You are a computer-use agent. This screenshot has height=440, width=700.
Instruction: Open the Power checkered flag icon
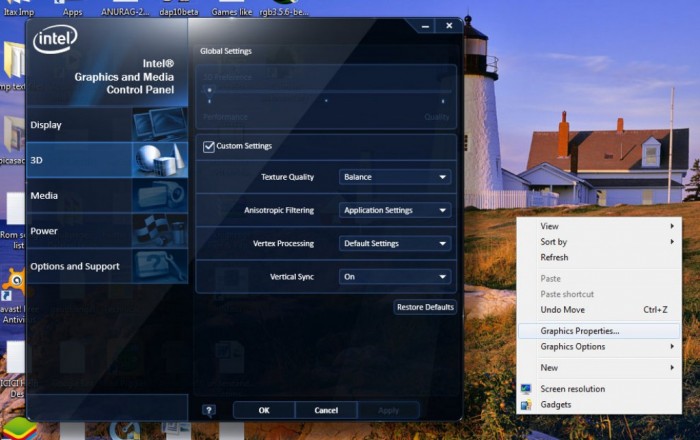click(x=159, y=231)
